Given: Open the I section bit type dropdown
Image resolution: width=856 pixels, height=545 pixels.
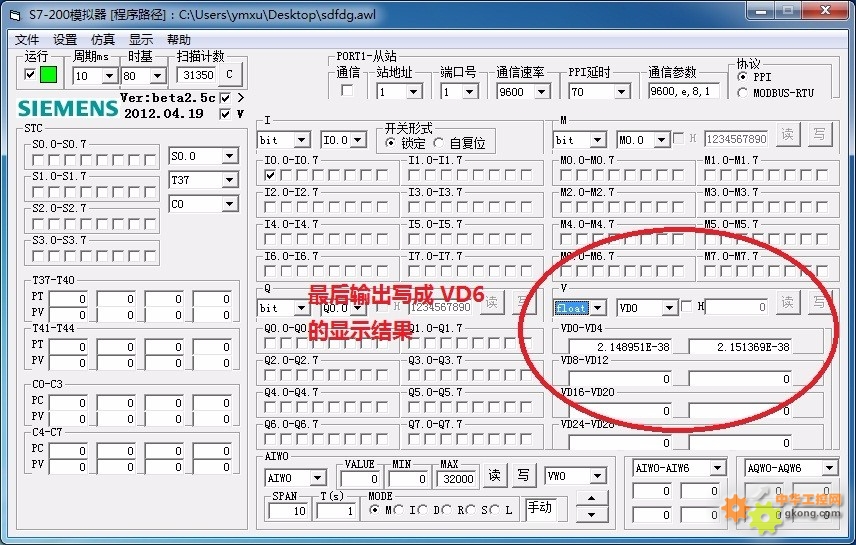Looking at the screenshot, I should pyautogui.click(x=302, y=140).
